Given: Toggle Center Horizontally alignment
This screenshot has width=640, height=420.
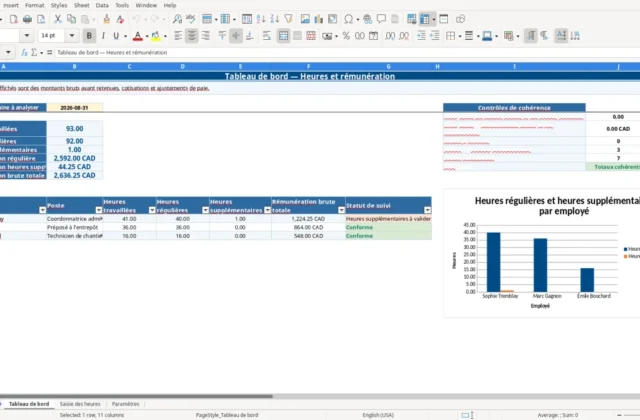Looking at the screenshot, I should (191, 36).
